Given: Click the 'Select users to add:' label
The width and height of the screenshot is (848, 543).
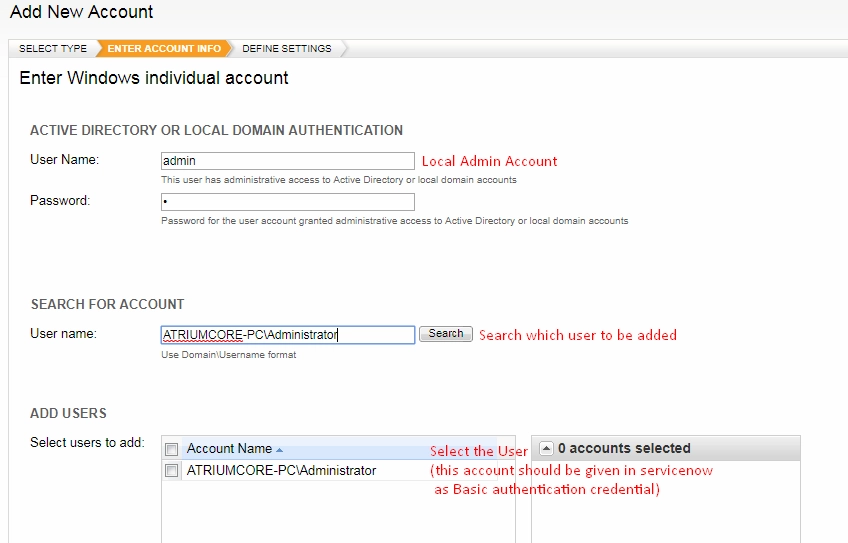Looking at the screenshot, I should 88,442.
